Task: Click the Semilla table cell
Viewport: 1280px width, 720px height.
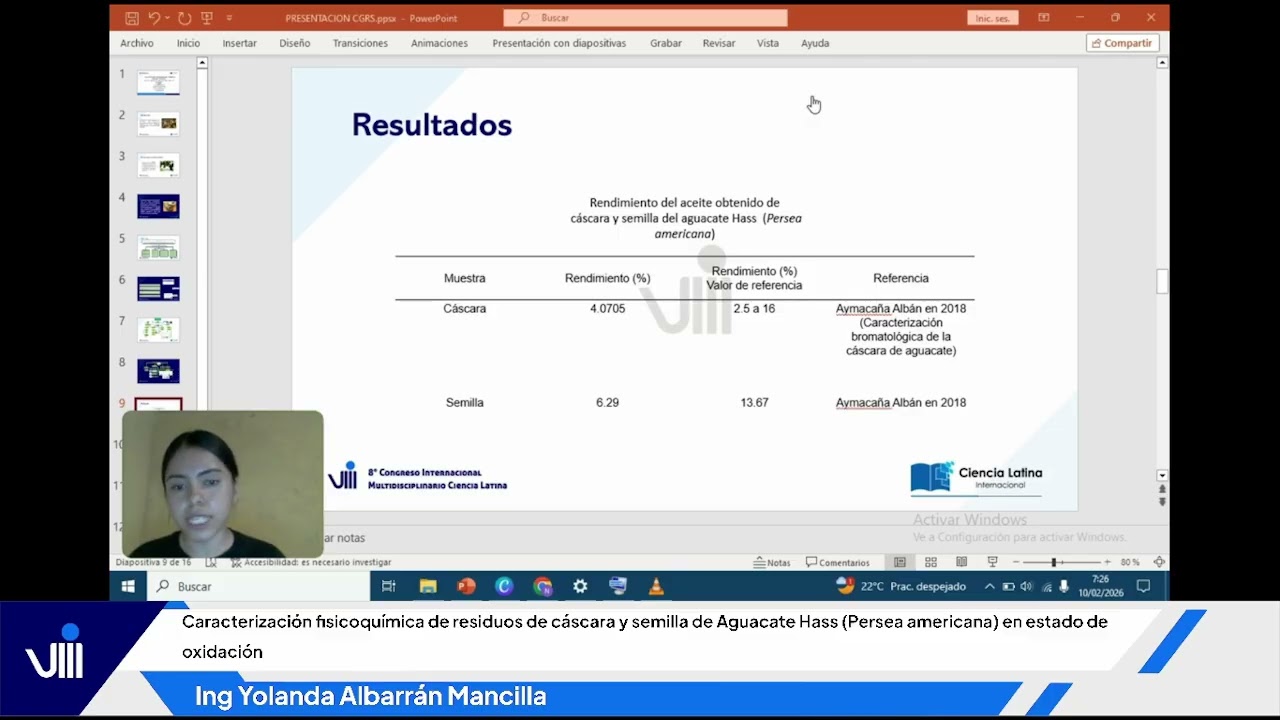Action: click(465, 402)
